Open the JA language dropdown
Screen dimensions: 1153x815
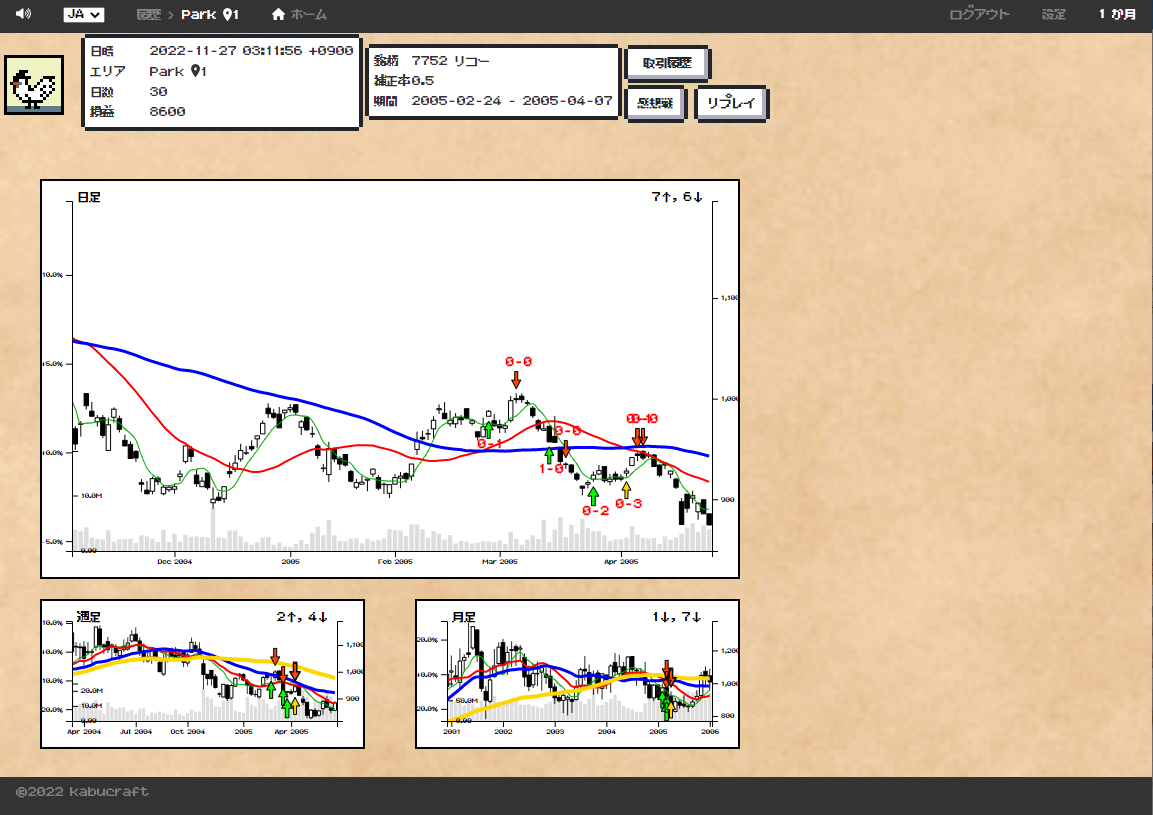pos(83,14)
